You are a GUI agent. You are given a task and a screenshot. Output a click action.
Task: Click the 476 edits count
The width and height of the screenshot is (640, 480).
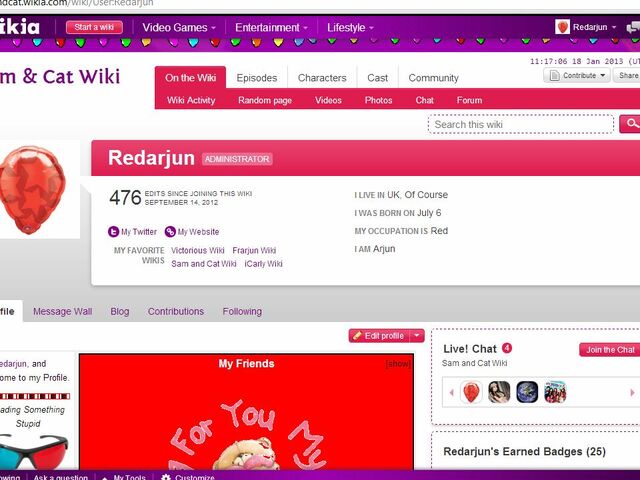tap(125, 198)
